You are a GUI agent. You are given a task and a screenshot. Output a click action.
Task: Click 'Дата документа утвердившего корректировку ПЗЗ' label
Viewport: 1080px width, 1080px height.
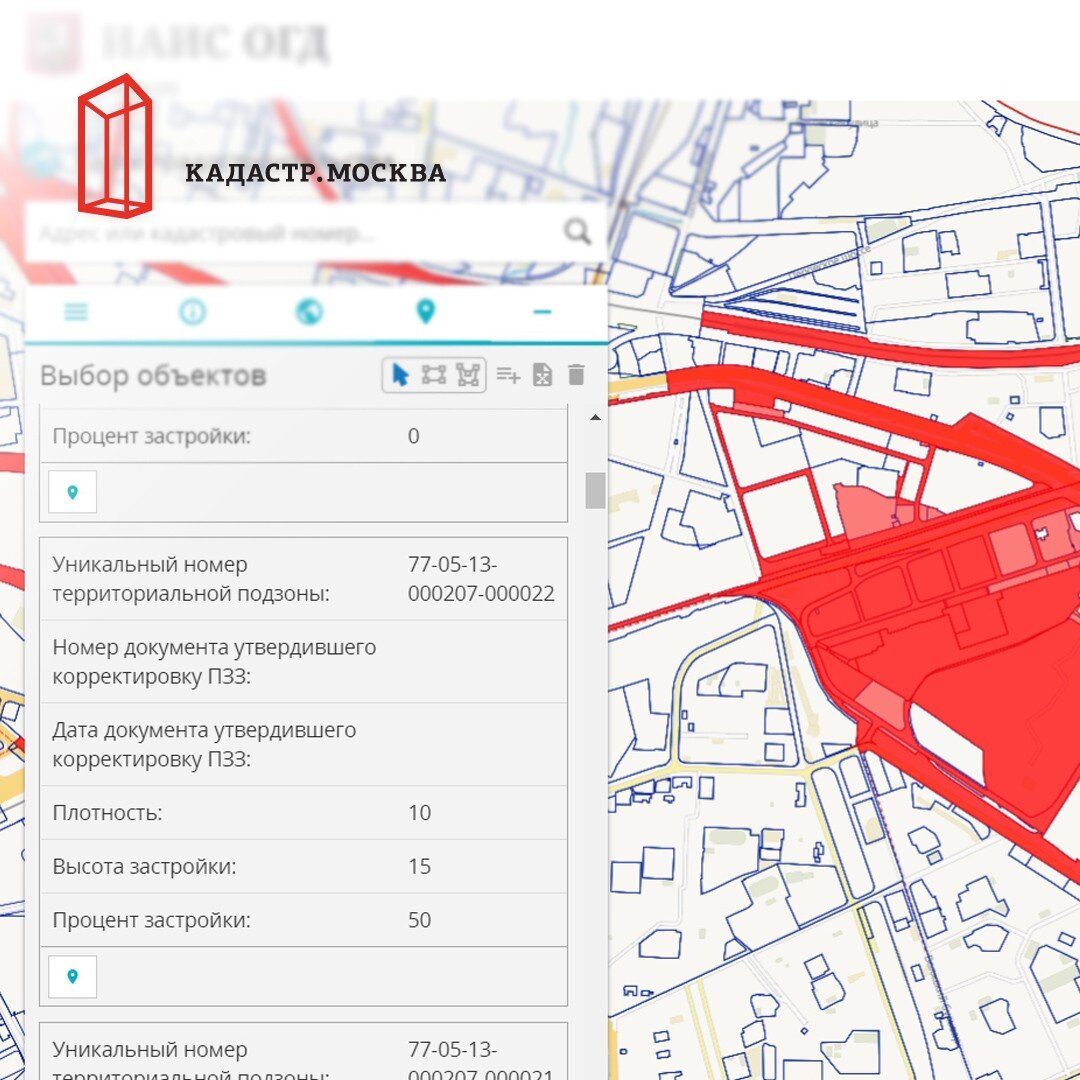(x=204, y=745)
